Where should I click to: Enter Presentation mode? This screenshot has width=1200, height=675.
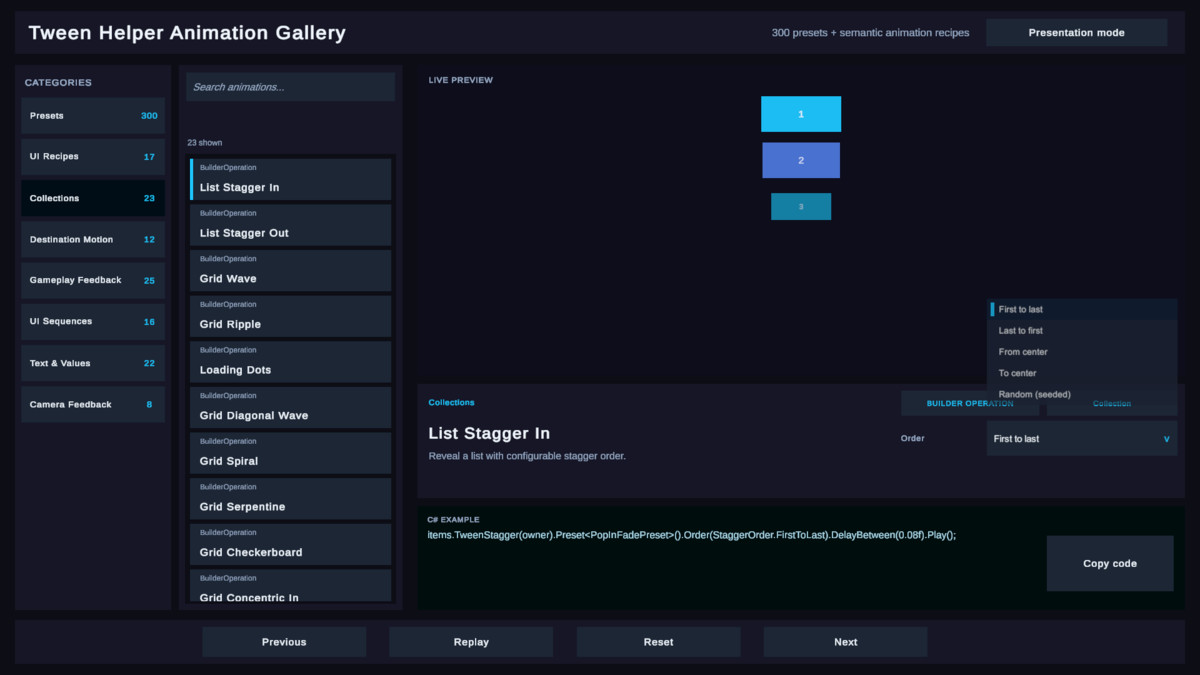(1076, 33)
